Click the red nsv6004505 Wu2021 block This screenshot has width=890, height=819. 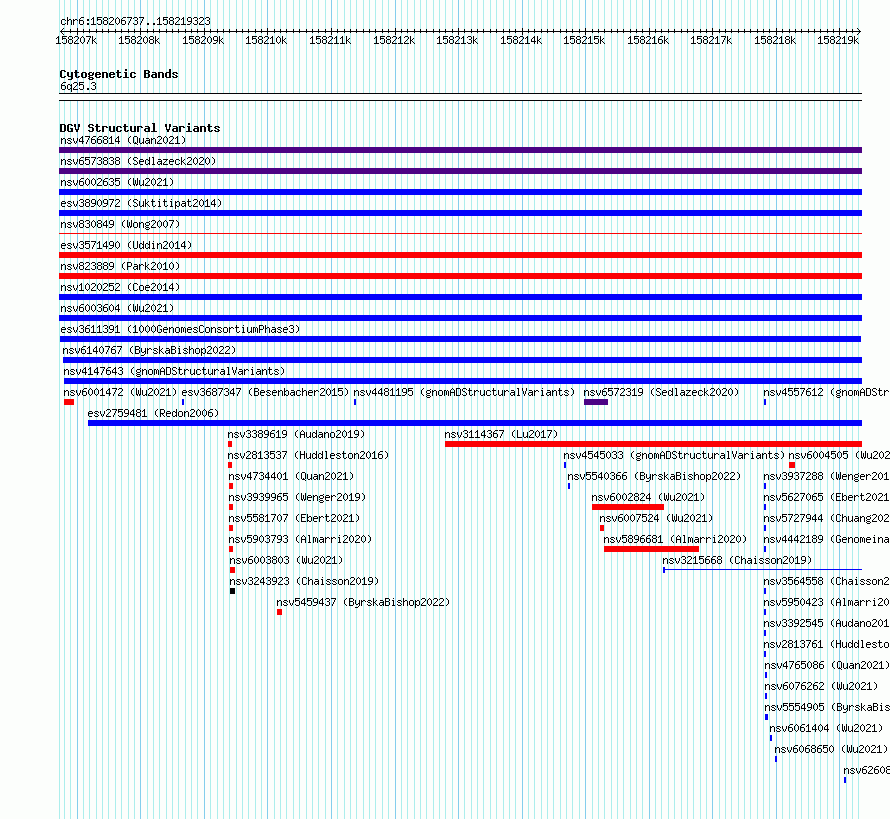tap(792, 465)
